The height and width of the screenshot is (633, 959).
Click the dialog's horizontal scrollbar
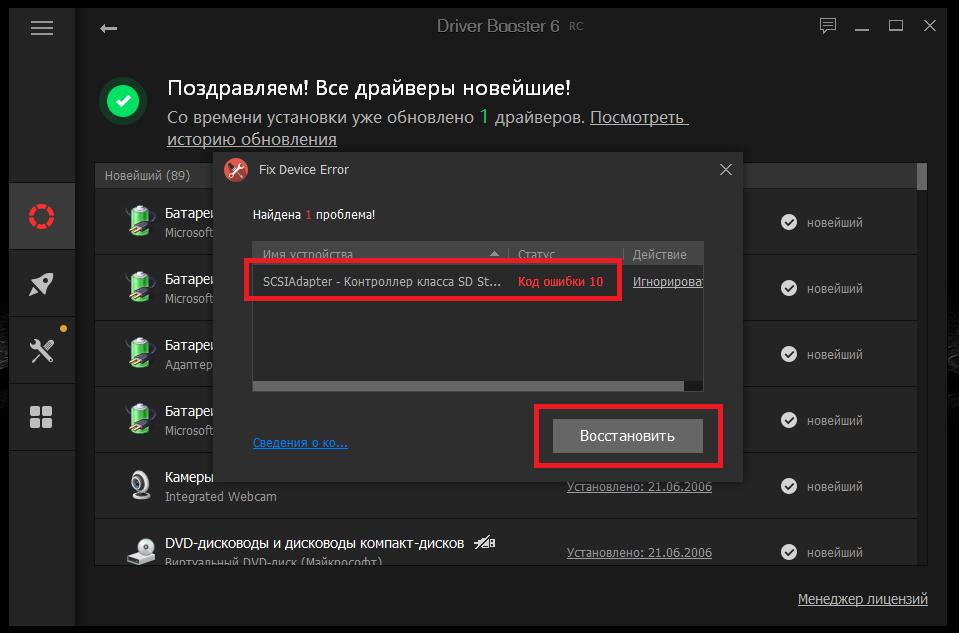468,386
